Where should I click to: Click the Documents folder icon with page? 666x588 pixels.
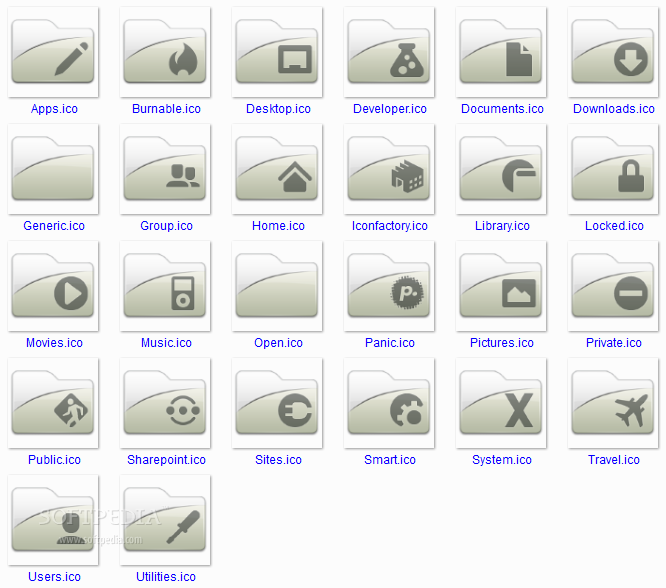coord(501,52)
